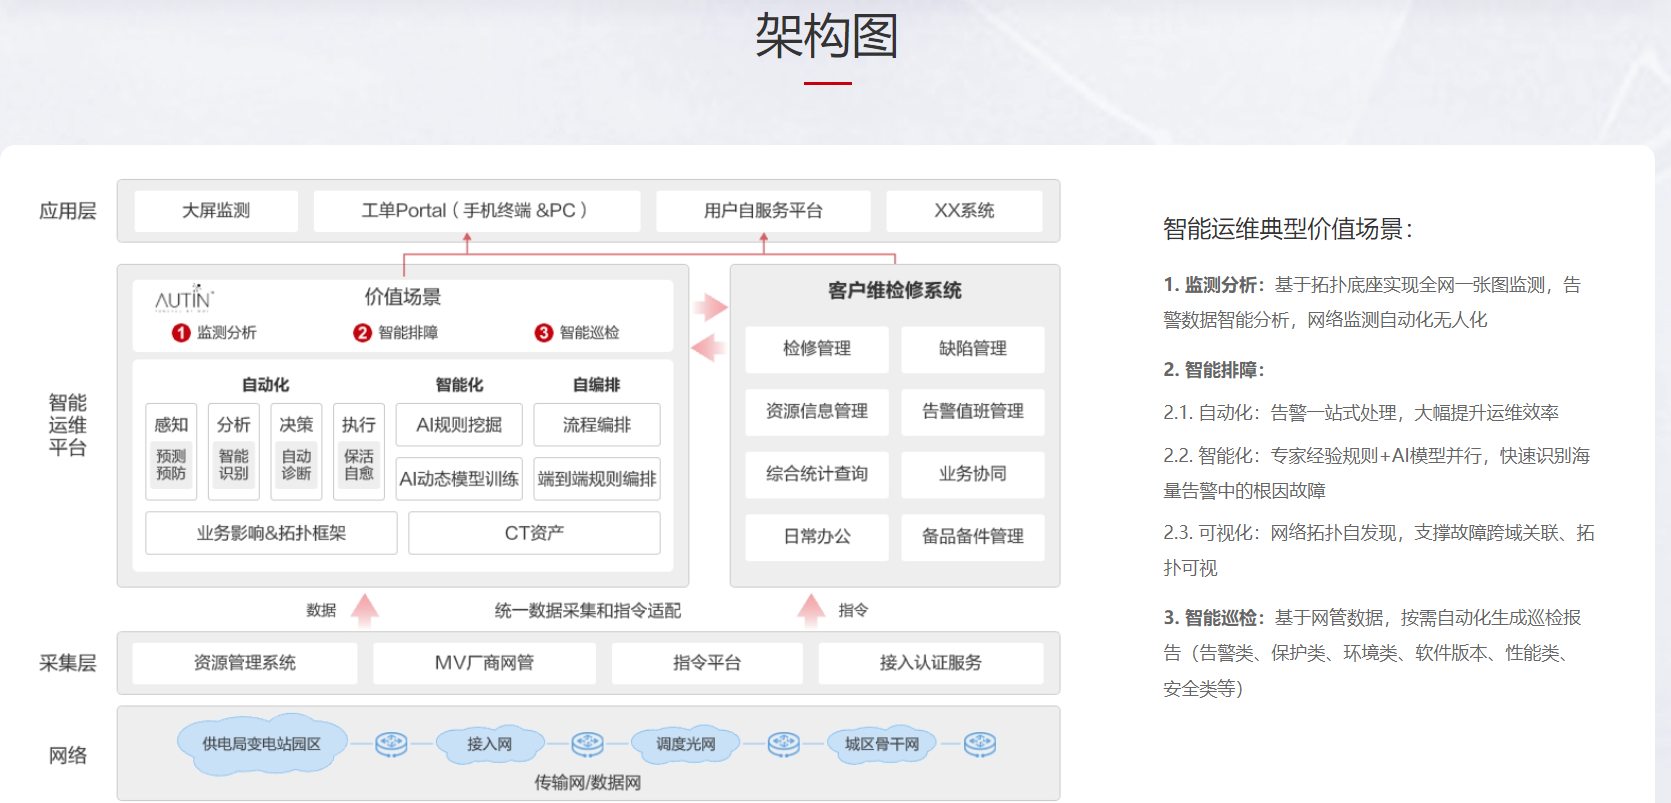Select the 大屏监测 box
This screenshot has width=1671, height=803.
(216, 211)
